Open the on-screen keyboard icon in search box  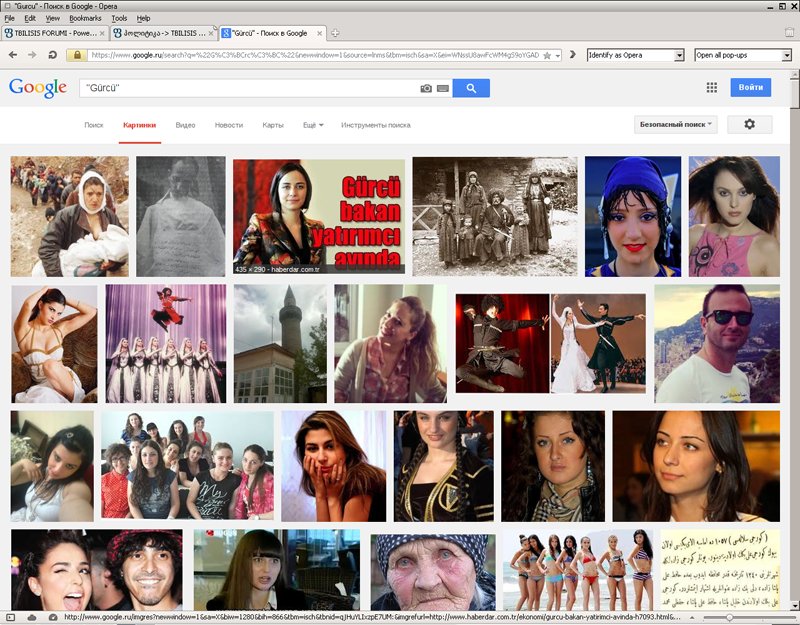(x=441, y=88)
